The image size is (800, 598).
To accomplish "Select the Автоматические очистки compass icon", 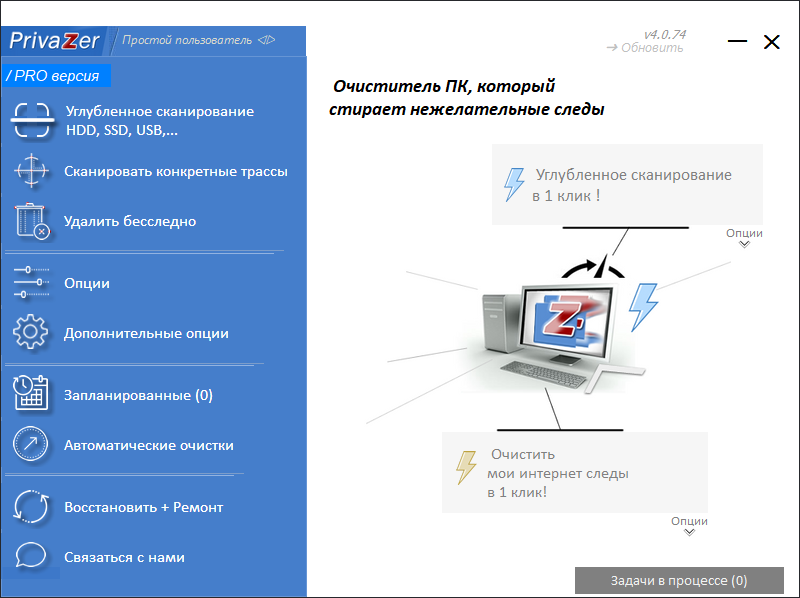I will pyautogui.click(x=31, y=444).
